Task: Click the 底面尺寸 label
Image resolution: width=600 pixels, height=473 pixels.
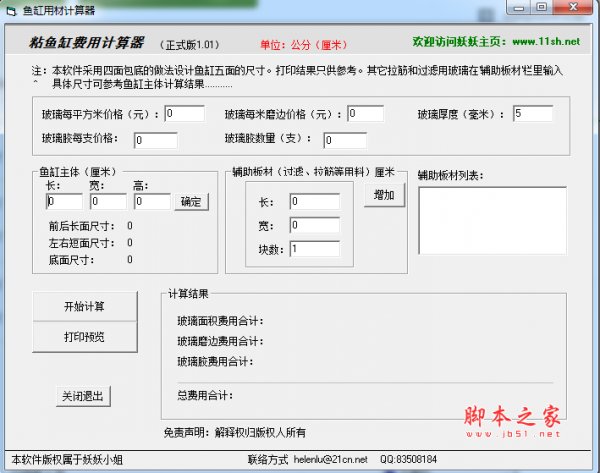Action: [71, 260]
